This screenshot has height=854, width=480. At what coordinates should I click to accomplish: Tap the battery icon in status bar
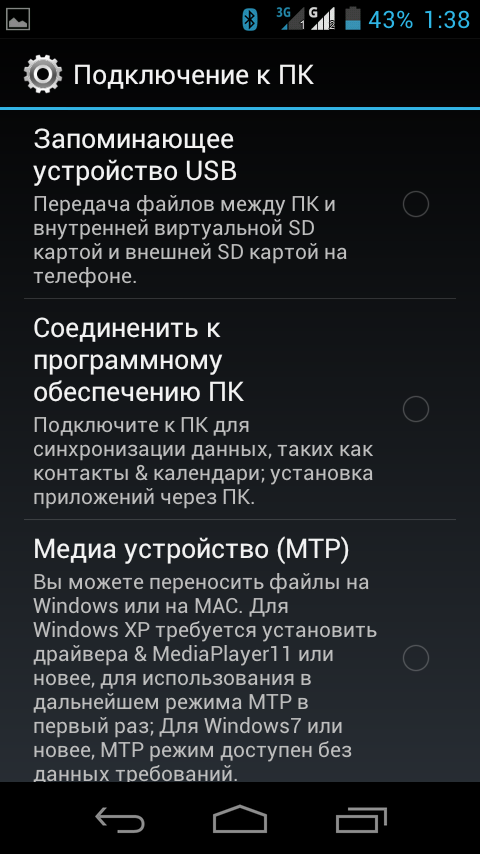pyautogui.click(x=353, y=19)
